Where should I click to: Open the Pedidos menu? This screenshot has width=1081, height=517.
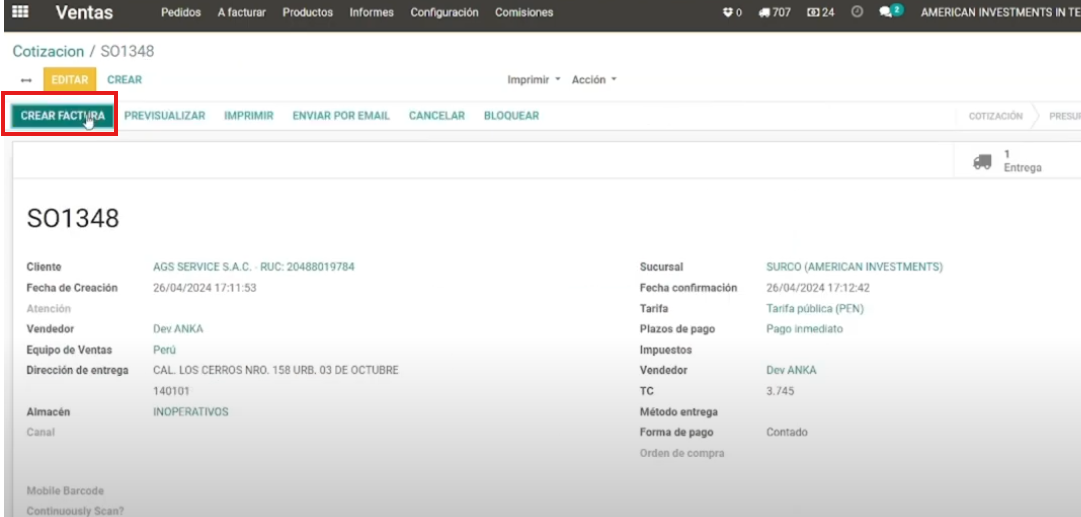(x=181, y=13)
